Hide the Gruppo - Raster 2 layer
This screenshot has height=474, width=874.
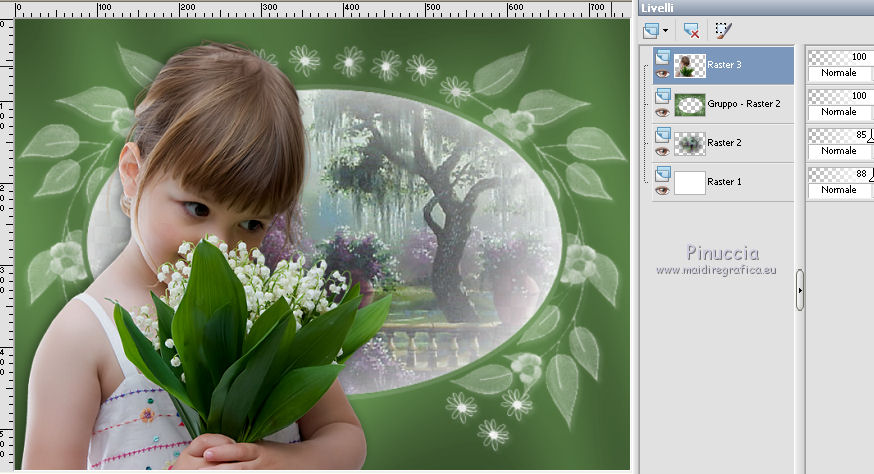click(662, 113)
